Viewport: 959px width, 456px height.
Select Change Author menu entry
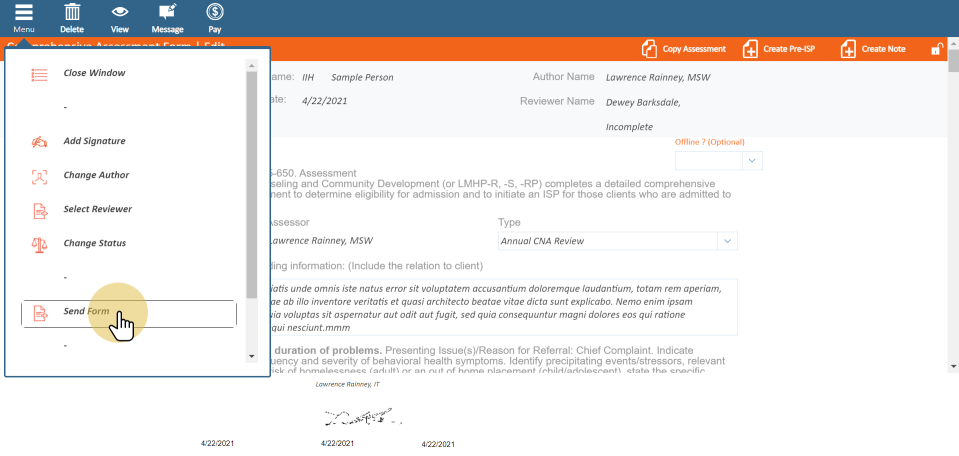pyautogui.click(x=96, y=175)
